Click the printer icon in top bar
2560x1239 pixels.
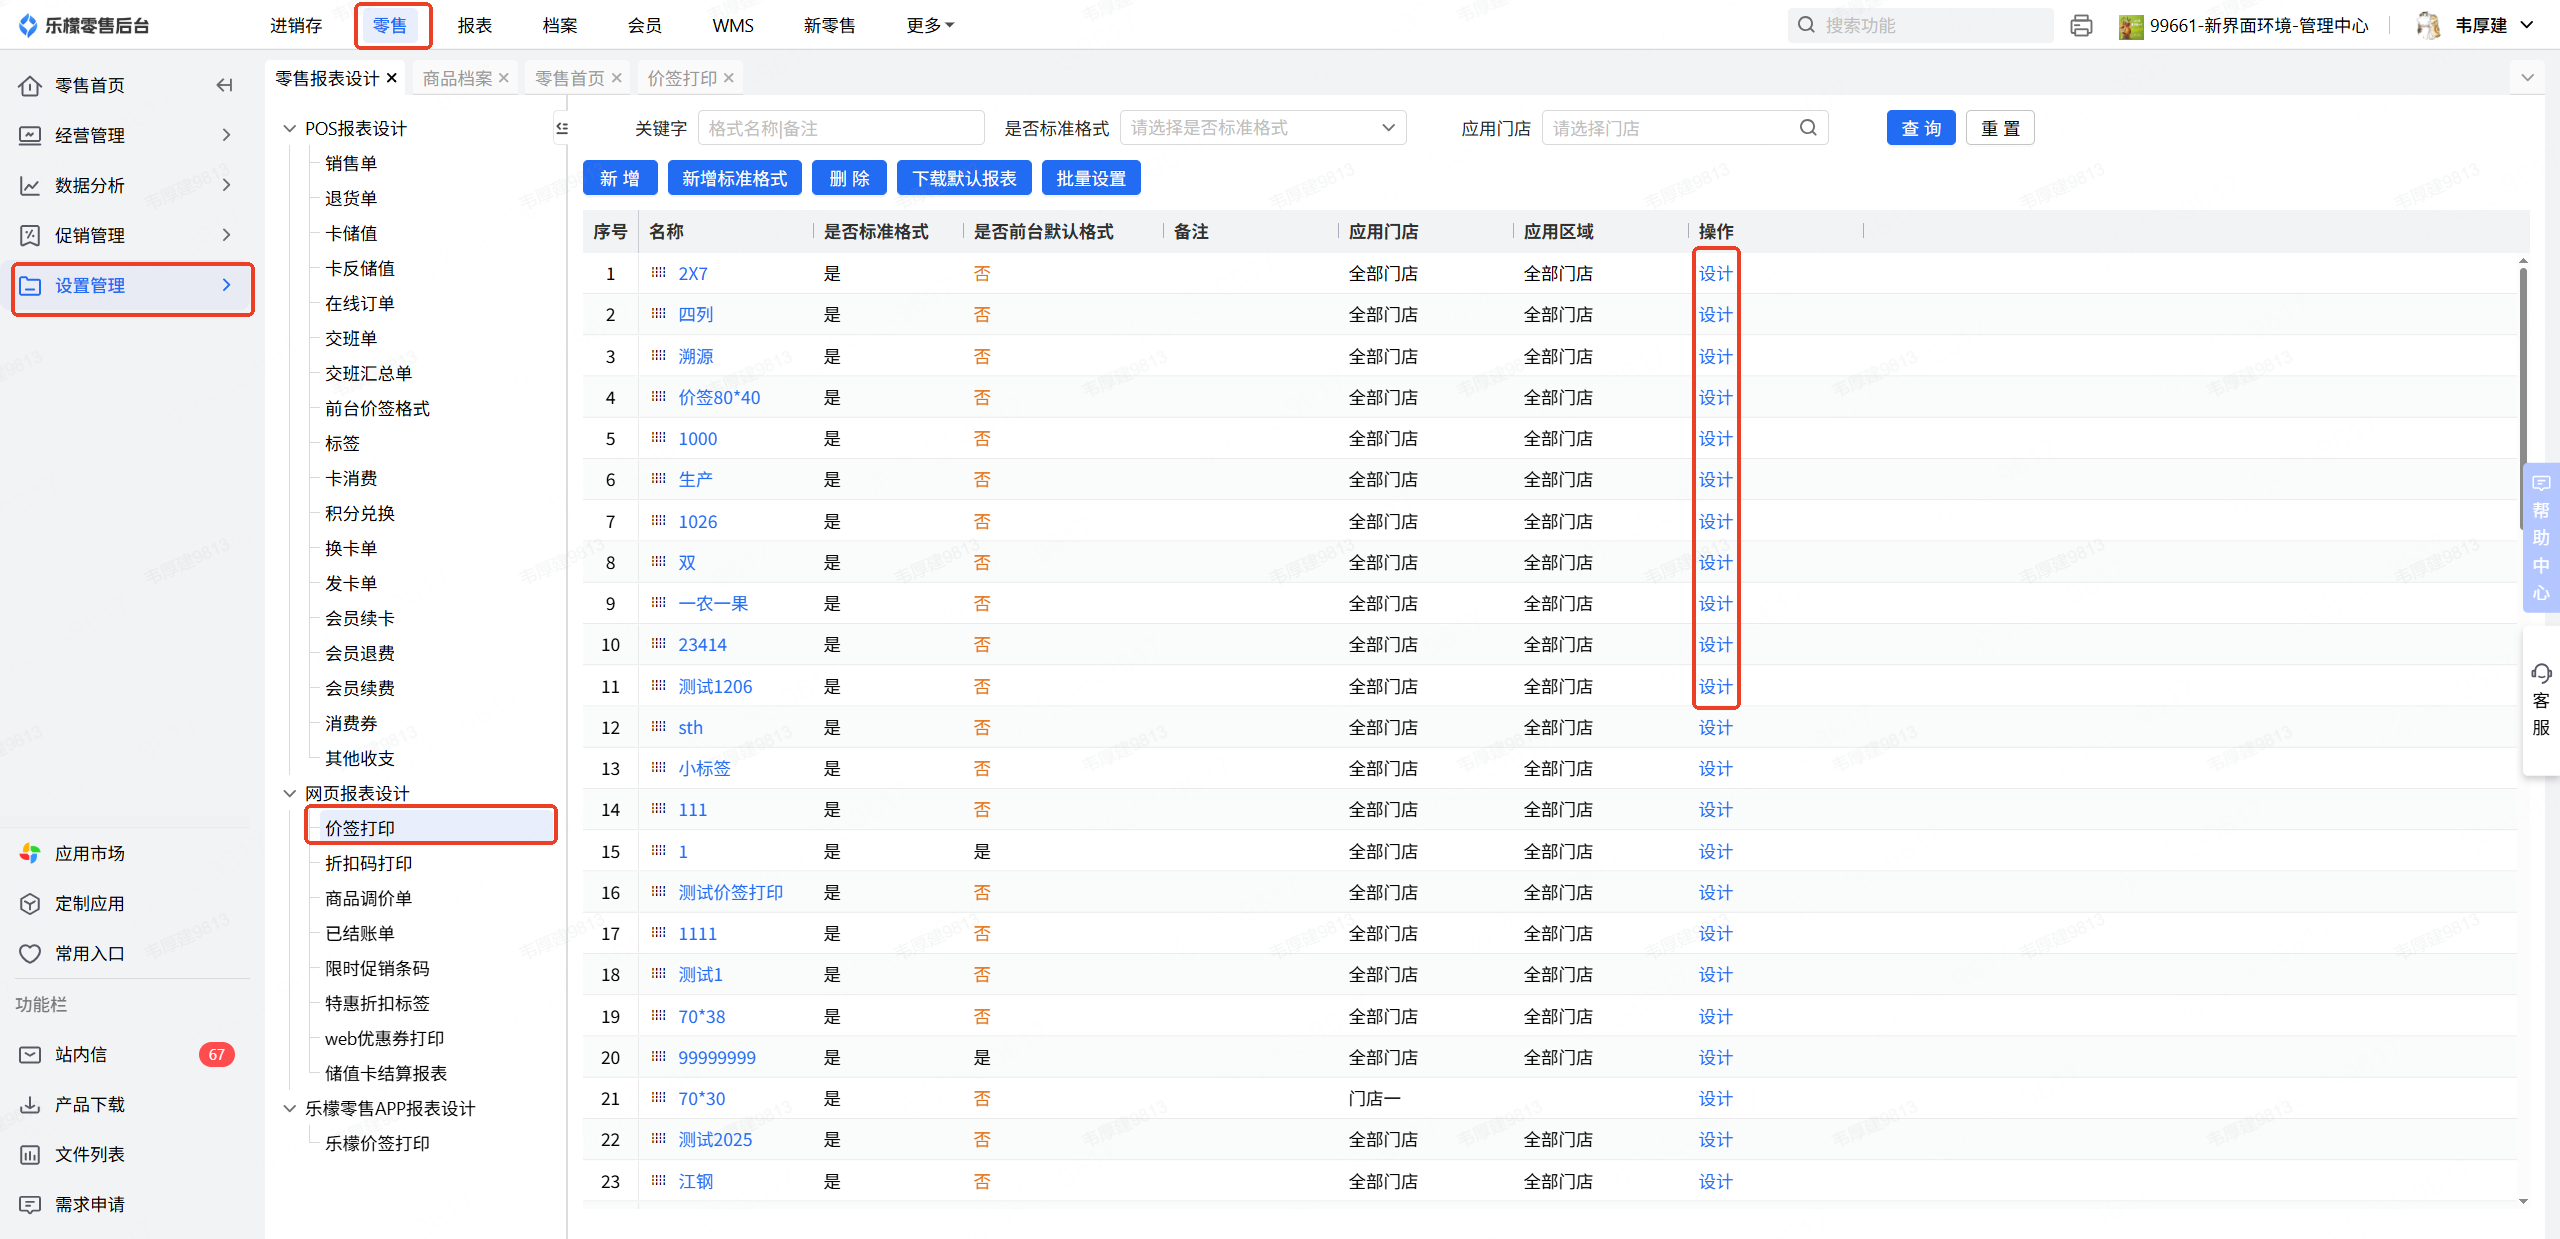[x=2081, y=26]
